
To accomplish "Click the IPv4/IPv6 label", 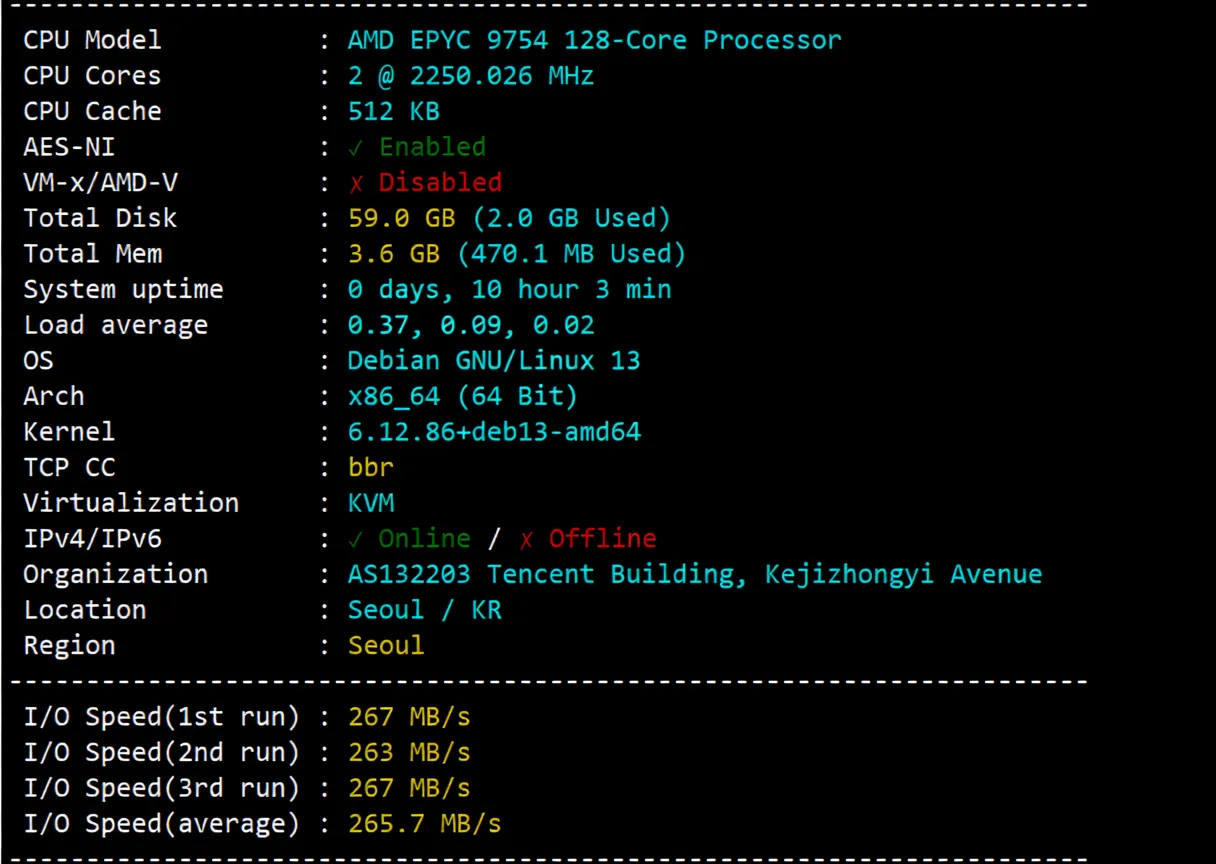I will (92, 539).
